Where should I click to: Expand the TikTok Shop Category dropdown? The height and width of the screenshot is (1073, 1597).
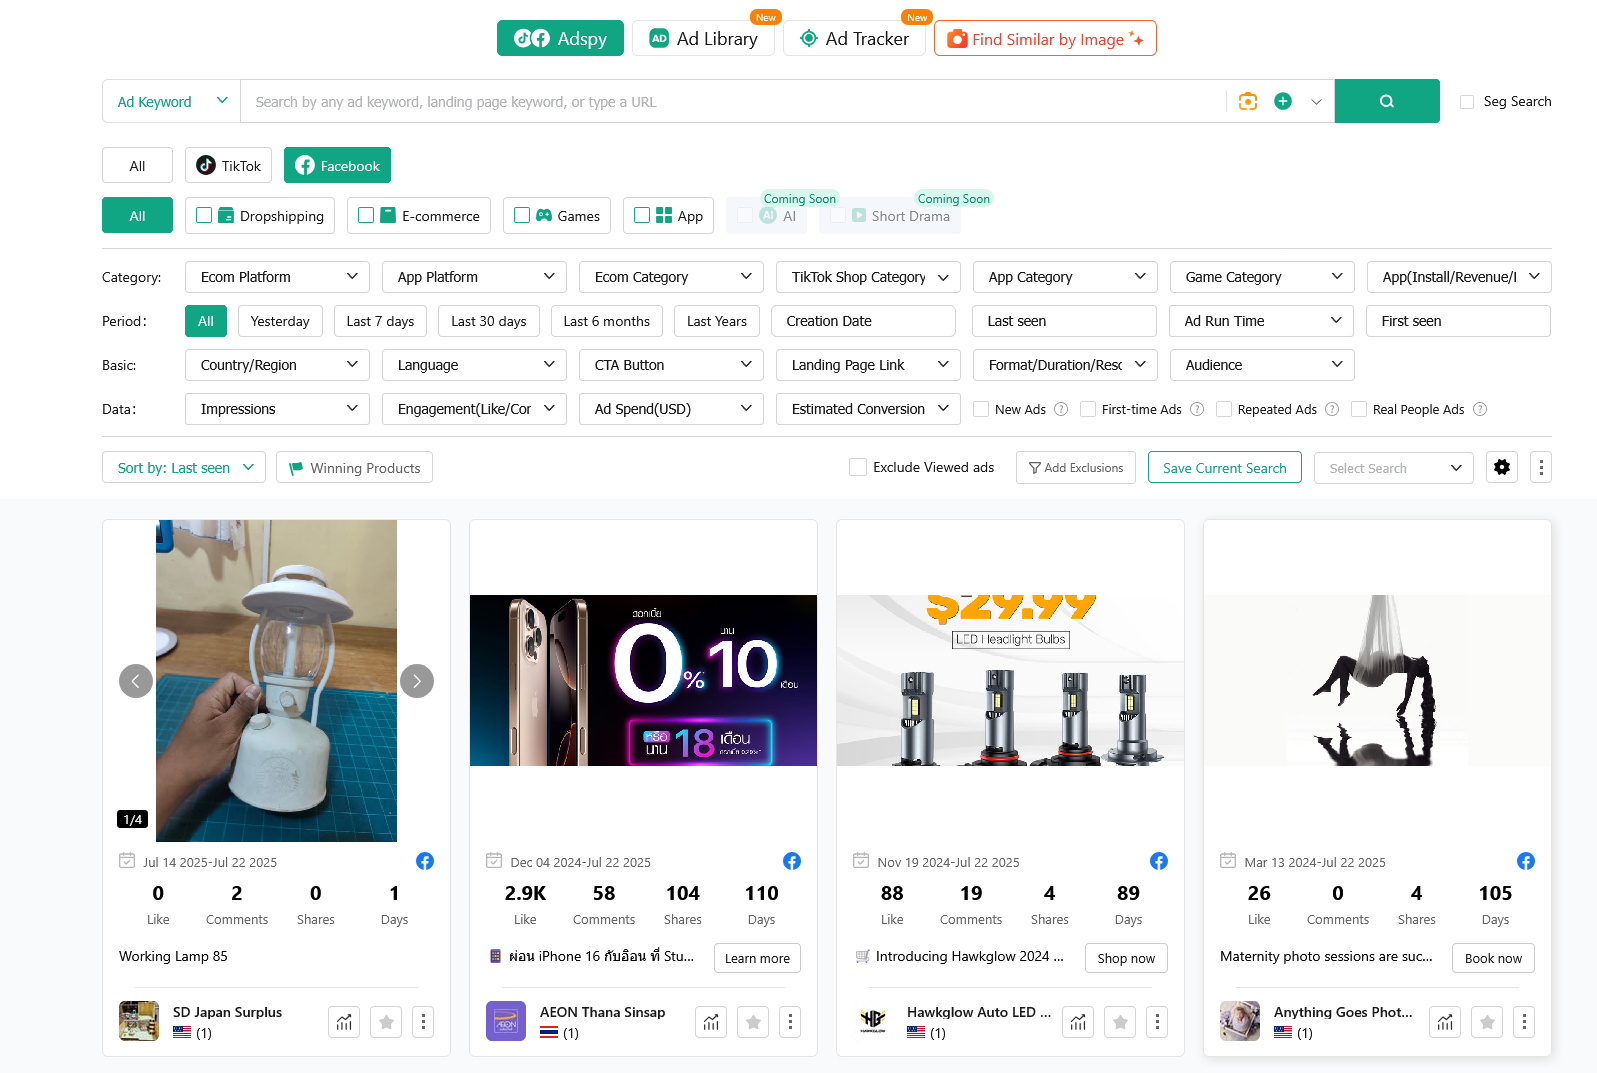868,277
